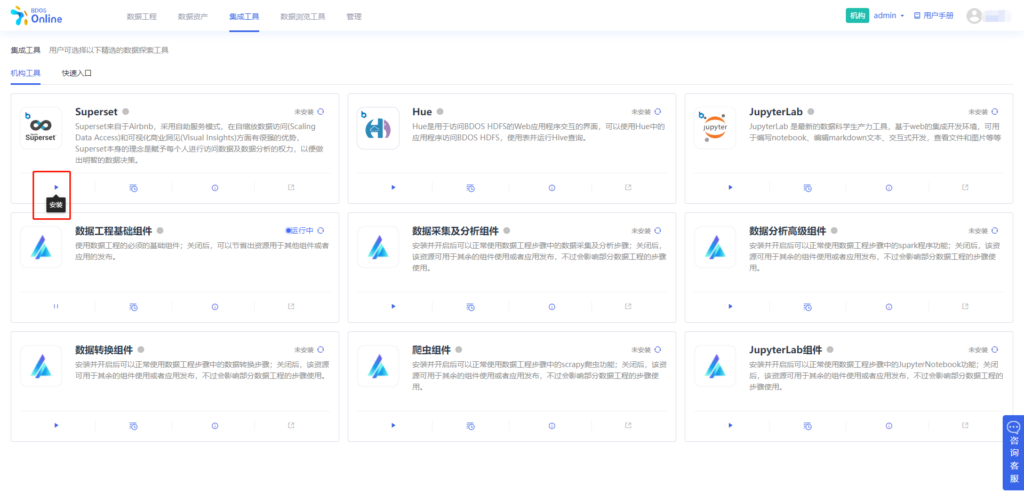Viewport: 1024px width, 500px height.
Task: Install Superset with its play icon
Action: 56,187
